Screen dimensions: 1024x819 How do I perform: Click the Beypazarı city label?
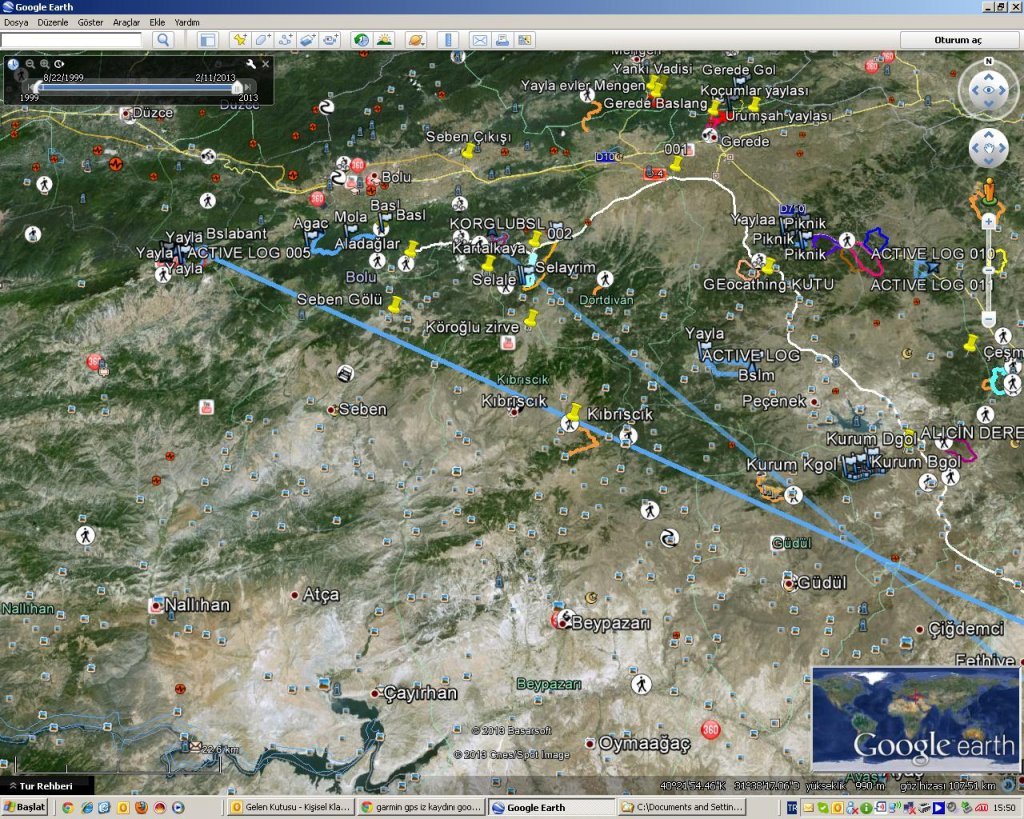[611, 623]
